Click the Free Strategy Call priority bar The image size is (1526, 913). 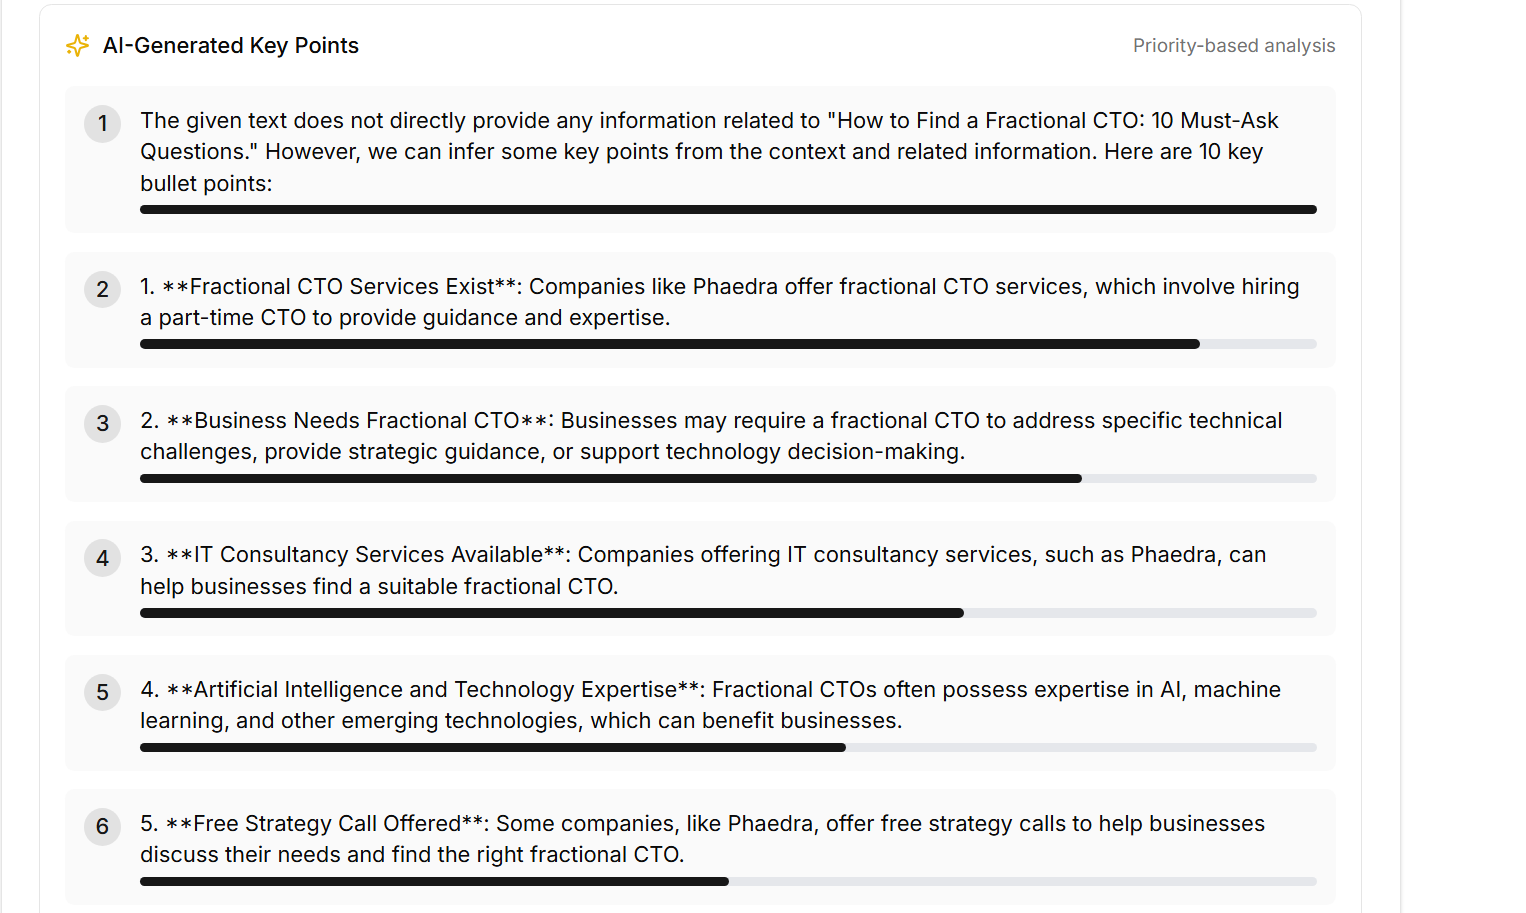coord(728,882)
